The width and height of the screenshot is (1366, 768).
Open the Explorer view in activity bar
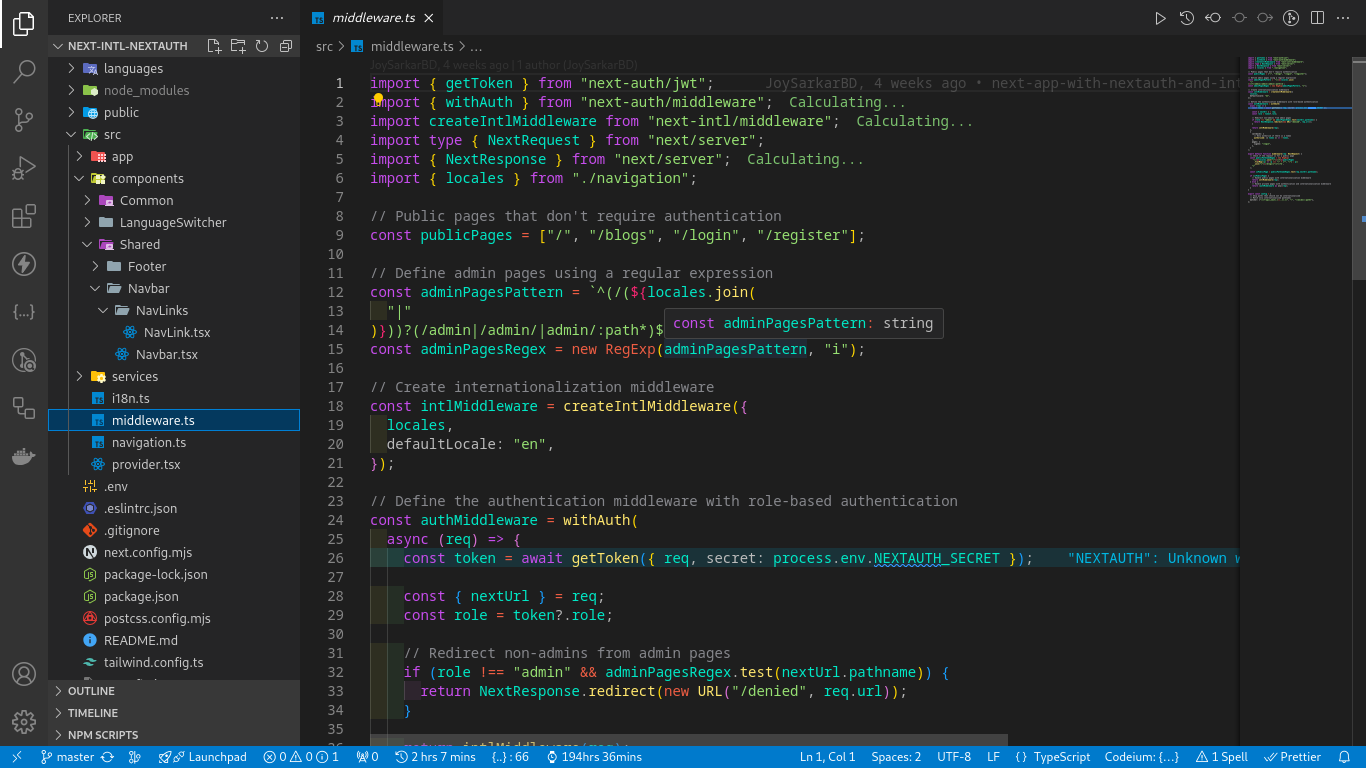point(24,24)
